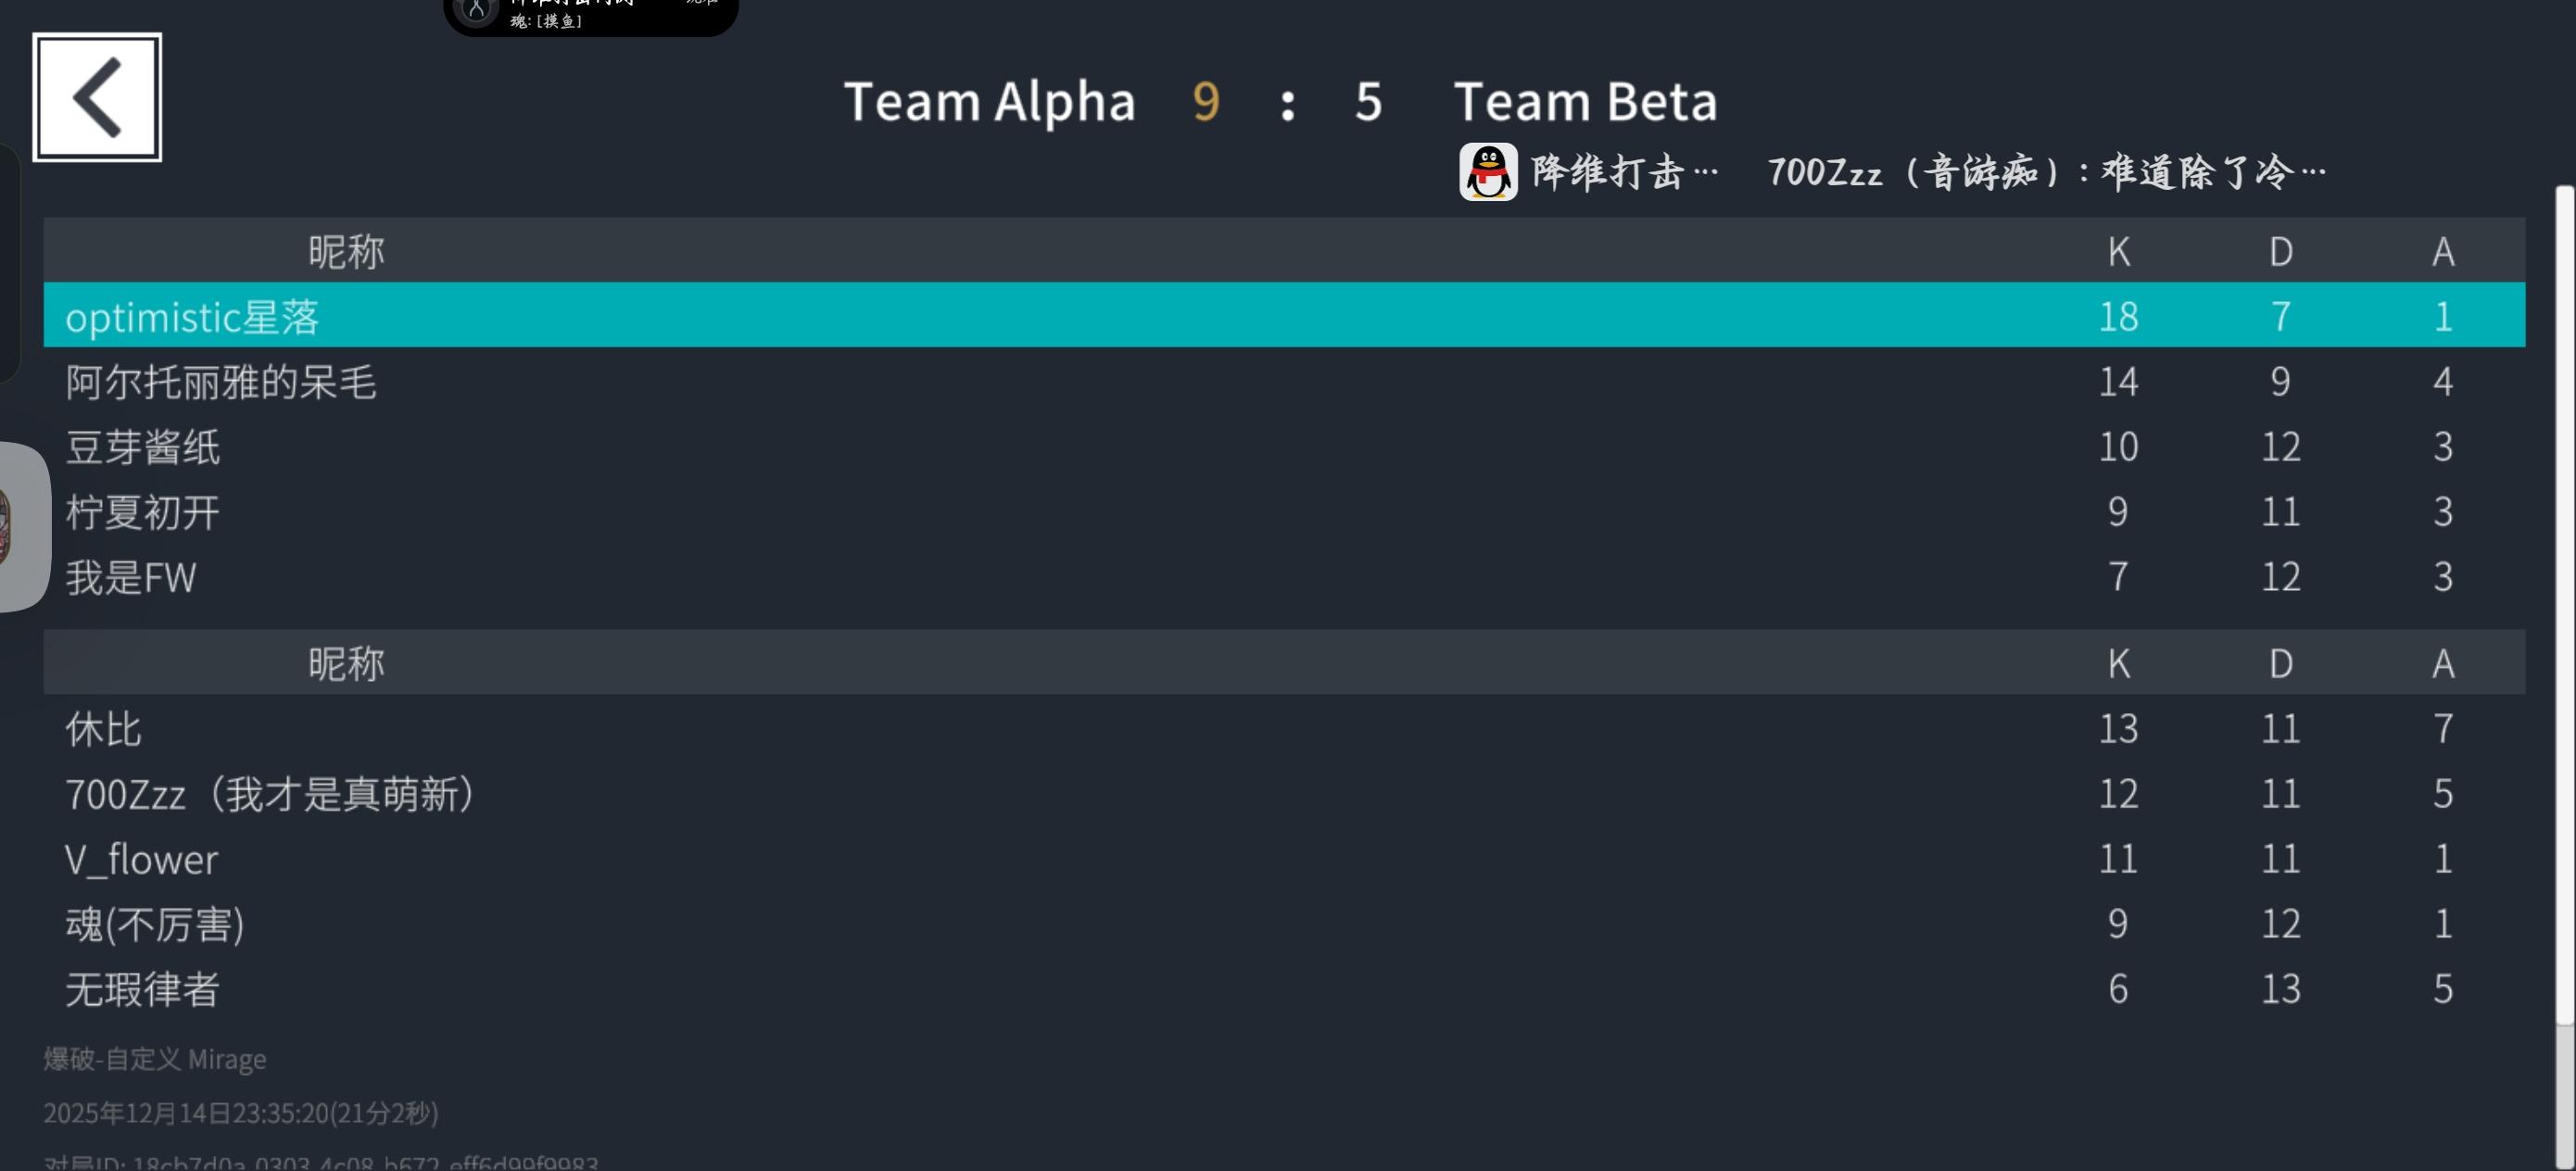This screenshot has height=1171, width=2576.
Task: Select player 阿尔托丽雅的呆毛
Action: [220, 382]
